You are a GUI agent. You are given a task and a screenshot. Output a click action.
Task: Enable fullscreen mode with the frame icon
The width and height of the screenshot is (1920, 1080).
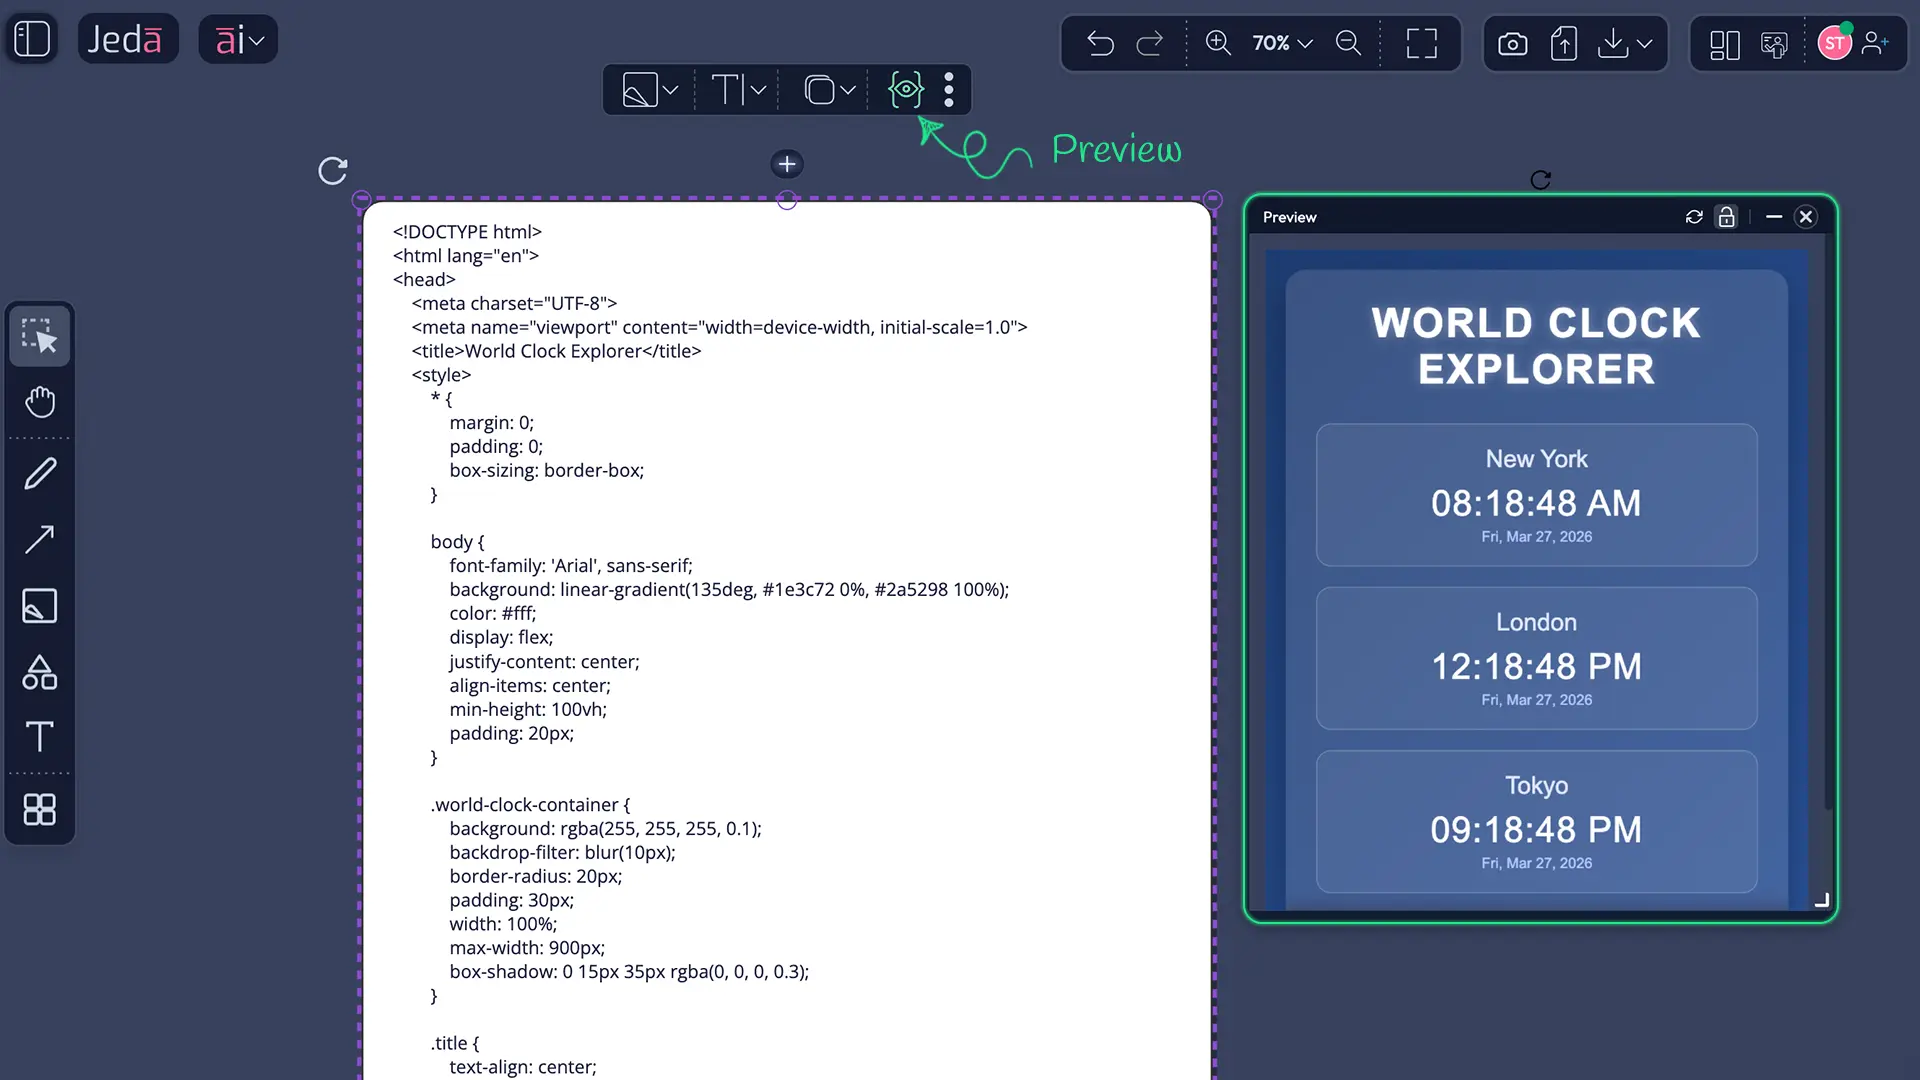tap(1421, 43)
